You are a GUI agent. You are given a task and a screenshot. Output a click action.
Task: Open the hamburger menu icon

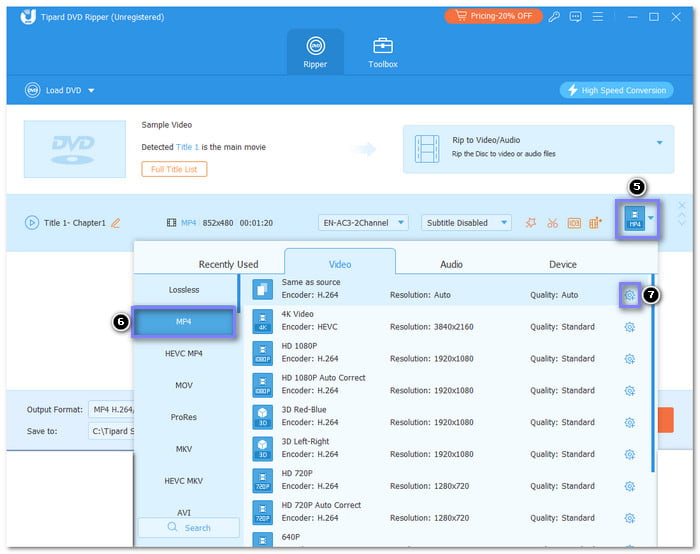pos(597,17)
